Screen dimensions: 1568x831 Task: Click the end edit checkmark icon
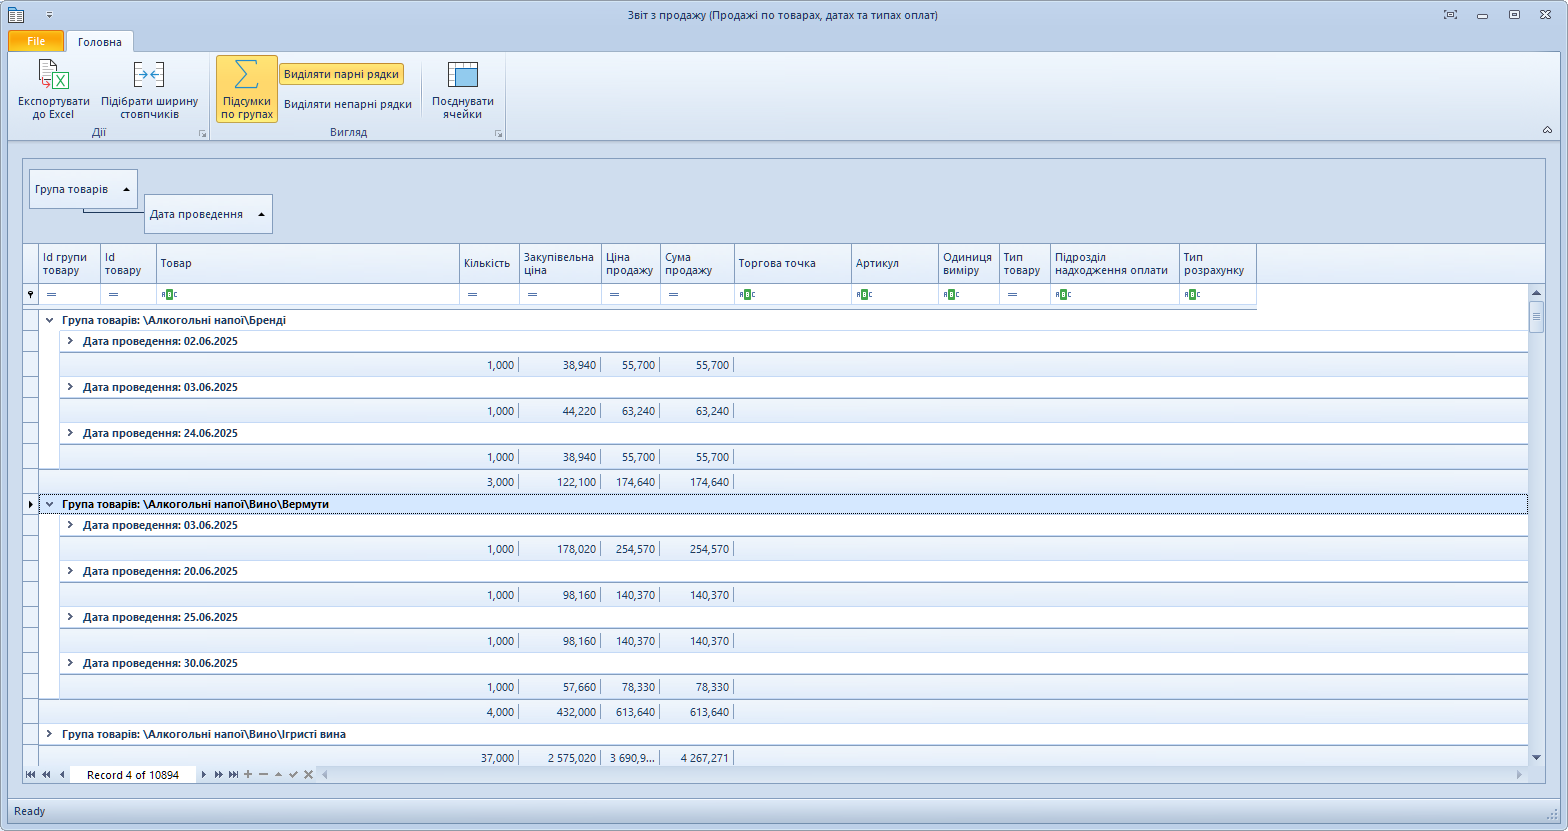(x=293, y=775)
